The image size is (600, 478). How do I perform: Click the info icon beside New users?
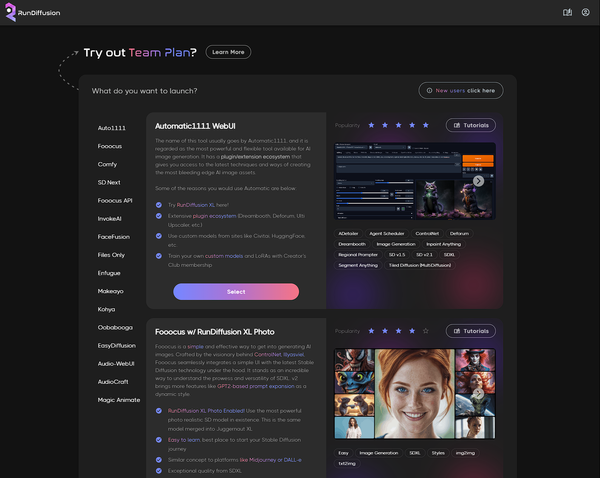[428, 90]
